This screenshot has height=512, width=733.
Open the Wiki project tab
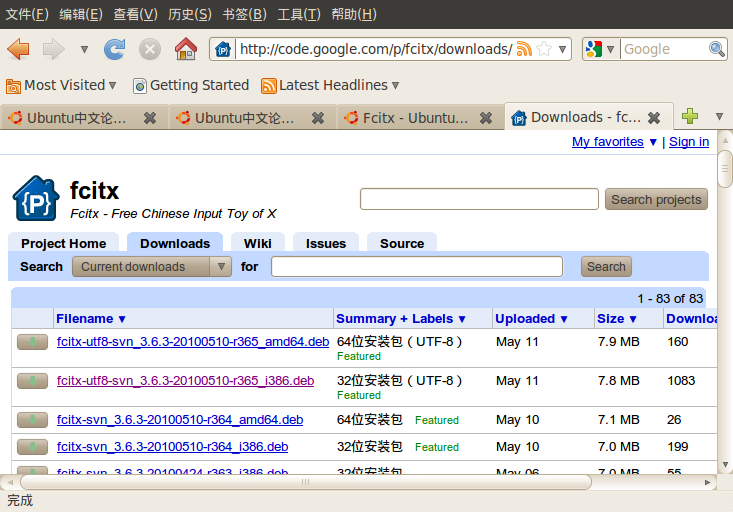click(x=258, y=243)
